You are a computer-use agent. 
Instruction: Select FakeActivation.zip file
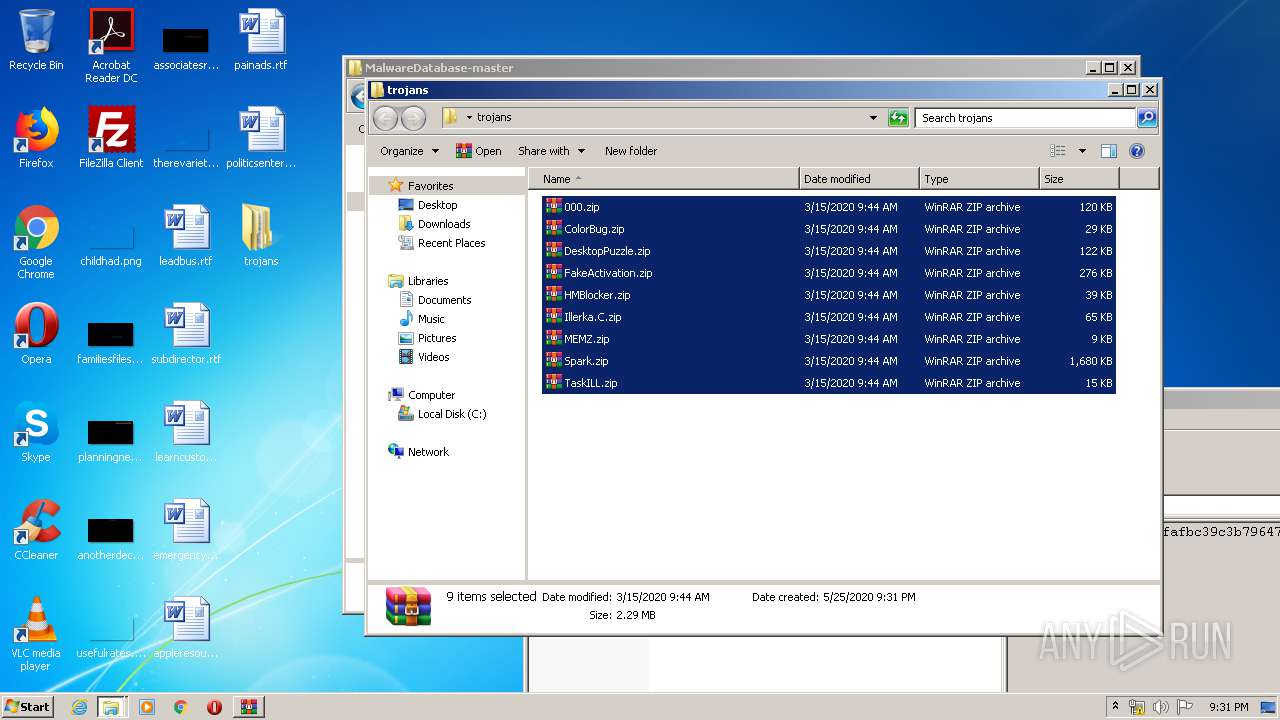tap(829, 273)
